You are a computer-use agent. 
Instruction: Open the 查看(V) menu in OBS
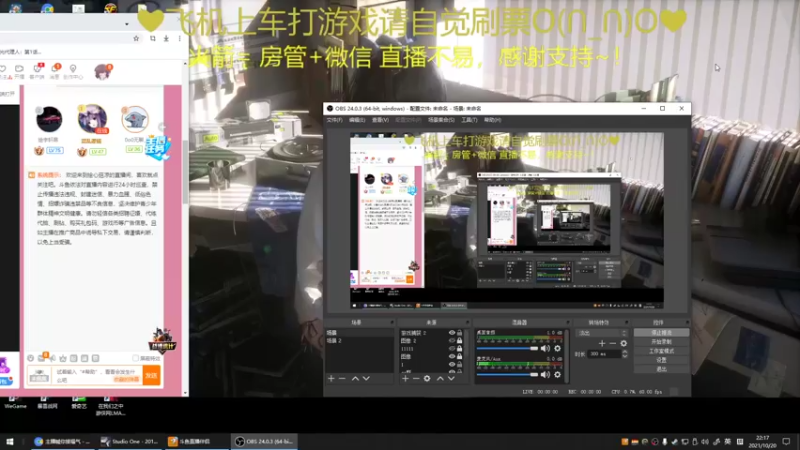pyautogui.click(x=380, y=120)
